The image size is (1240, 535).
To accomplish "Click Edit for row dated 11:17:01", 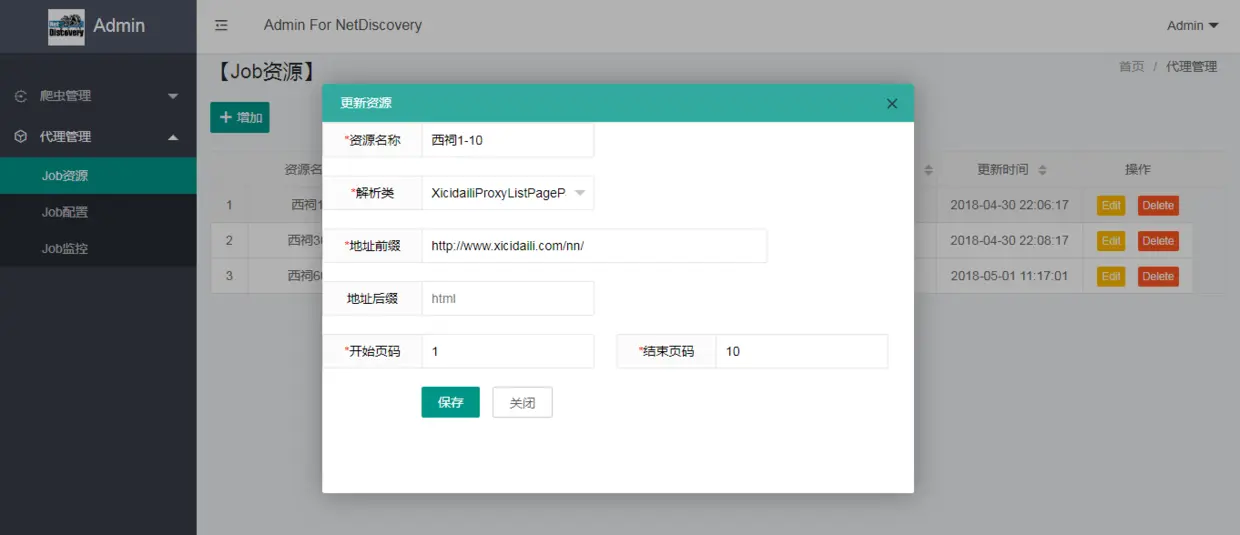I will point(1111,276).
